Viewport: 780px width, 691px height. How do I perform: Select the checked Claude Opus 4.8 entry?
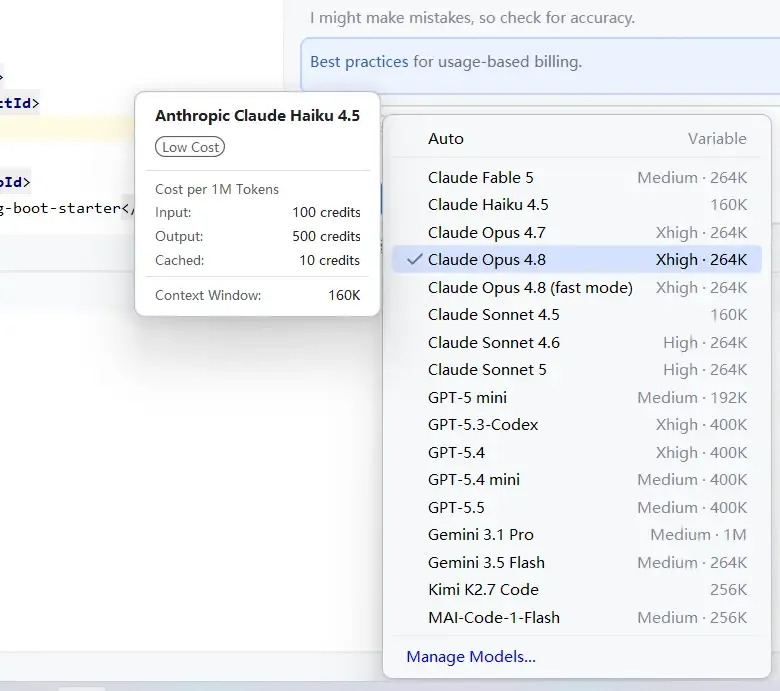[577, 259]
